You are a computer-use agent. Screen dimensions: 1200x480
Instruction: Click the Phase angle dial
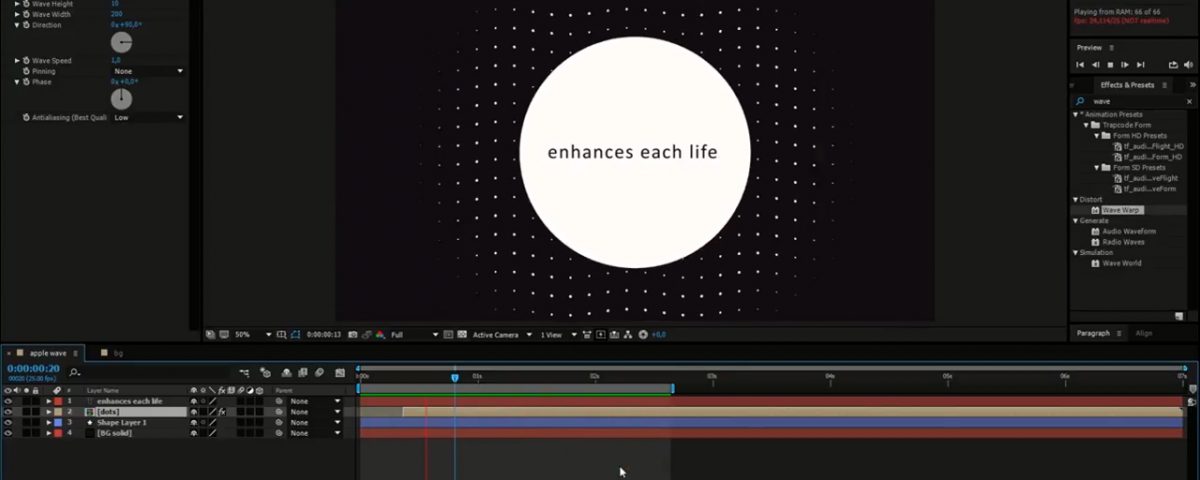click(121, 99)
